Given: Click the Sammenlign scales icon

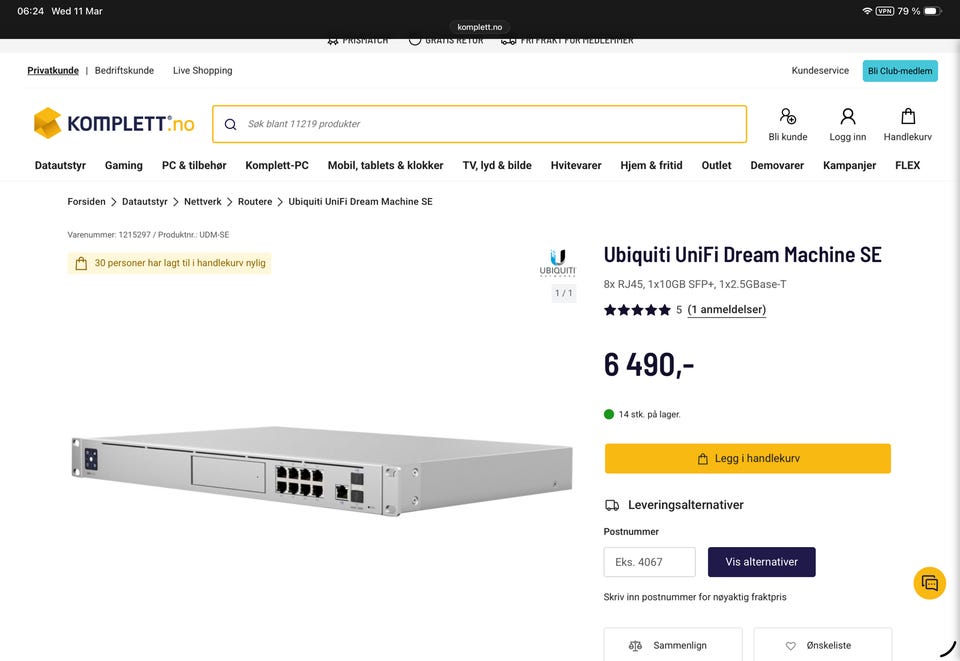Looking at the screenshot, I should tap(636, 646).
